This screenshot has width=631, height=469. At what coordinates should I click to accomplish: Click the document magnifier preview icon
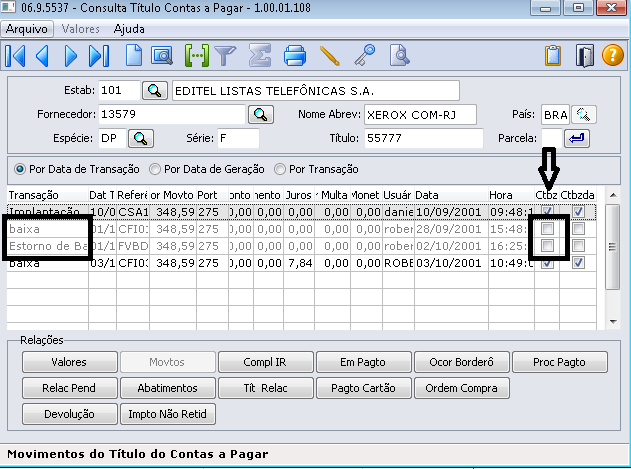[400, 56]
